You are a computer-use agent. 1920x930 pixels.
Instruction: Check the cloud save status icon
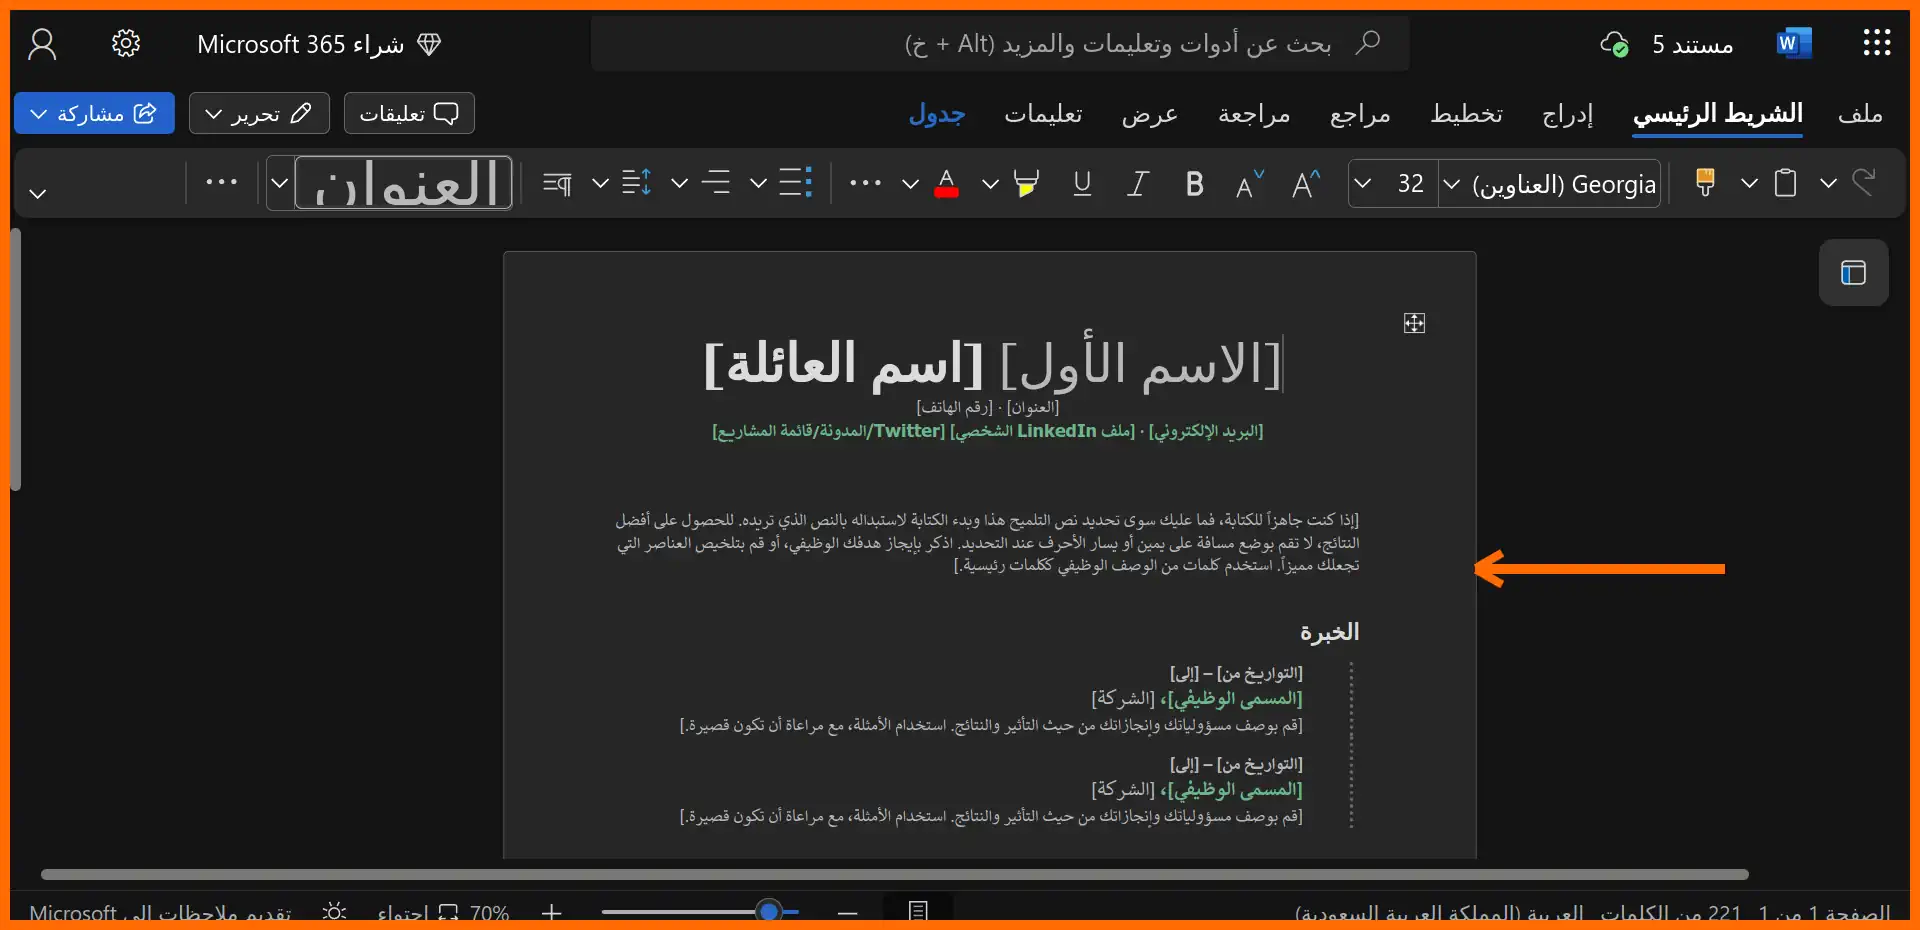click(x=1614, y=44)
